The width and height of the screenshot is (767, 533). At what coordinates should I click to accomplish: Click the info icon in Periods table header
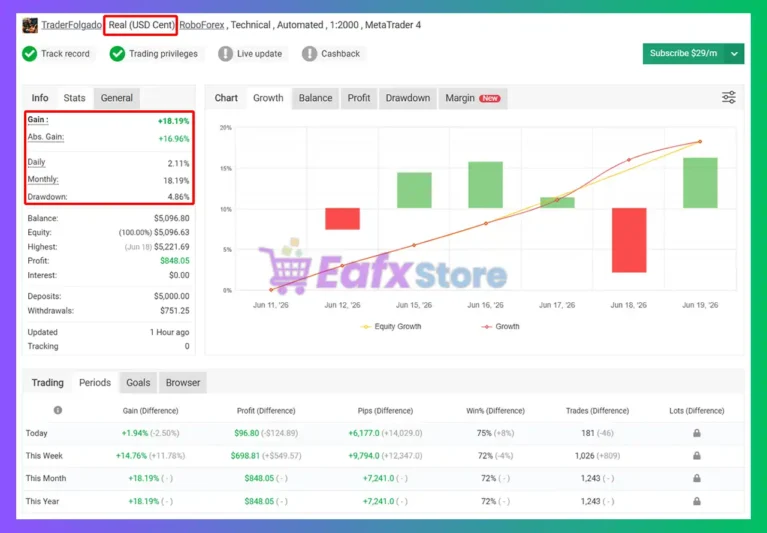[x=58, y=410]
